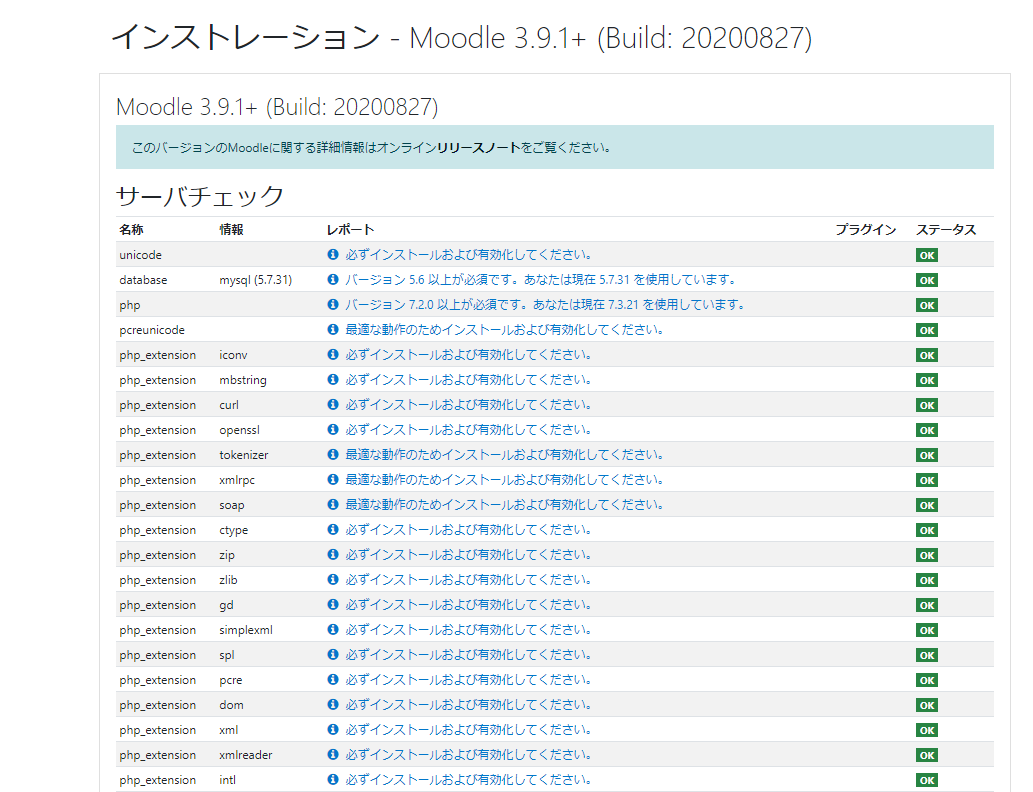
Task: Open the リリースノート release notes link
Action: point(479,148)
